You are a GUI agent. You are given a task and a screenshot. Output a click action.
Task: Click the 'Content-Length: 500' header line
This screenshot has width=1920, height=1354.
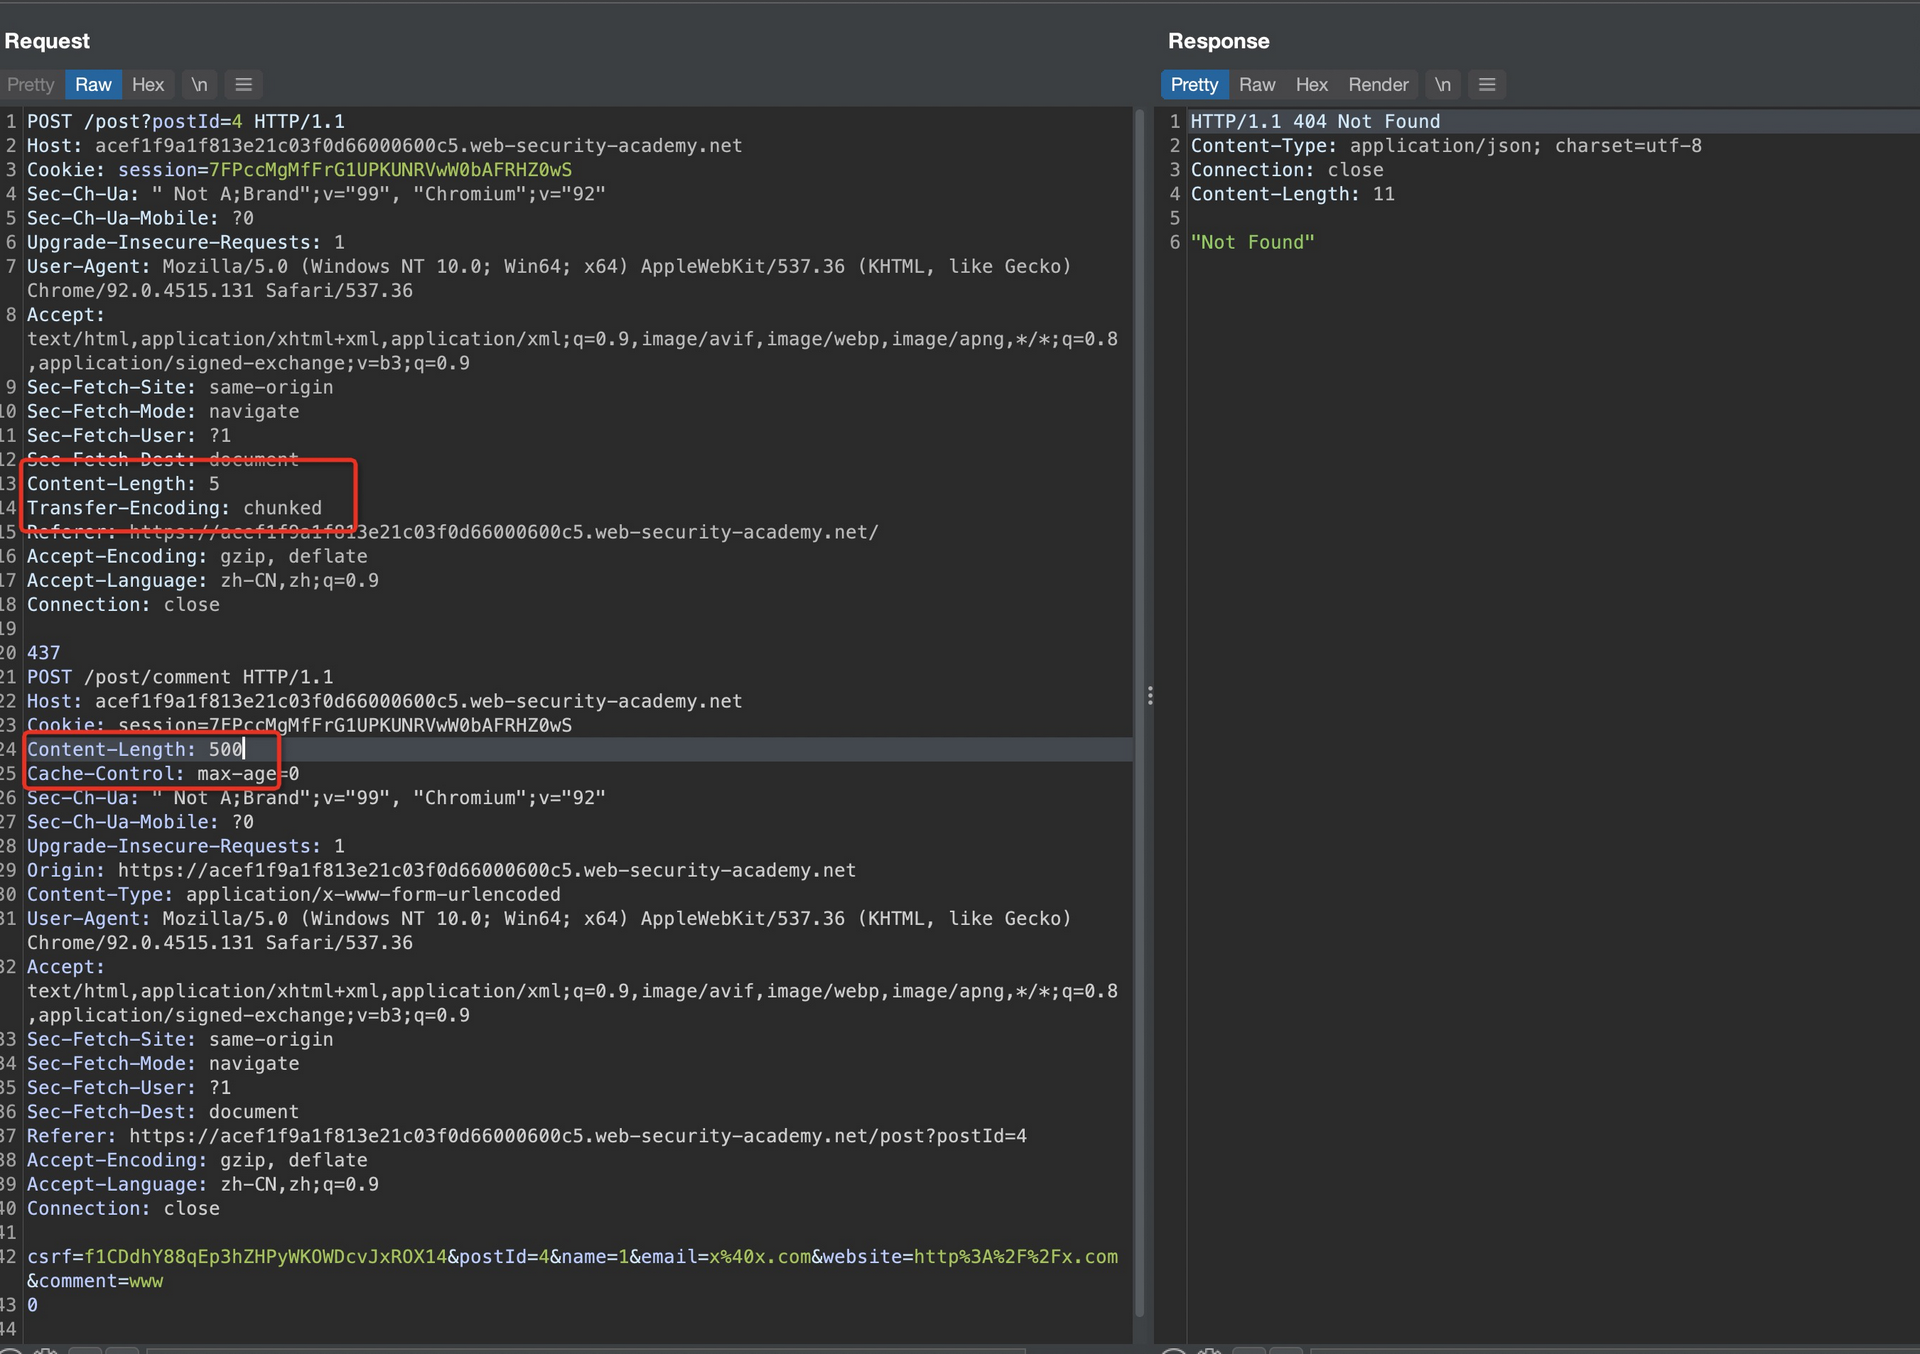(135, 749)
